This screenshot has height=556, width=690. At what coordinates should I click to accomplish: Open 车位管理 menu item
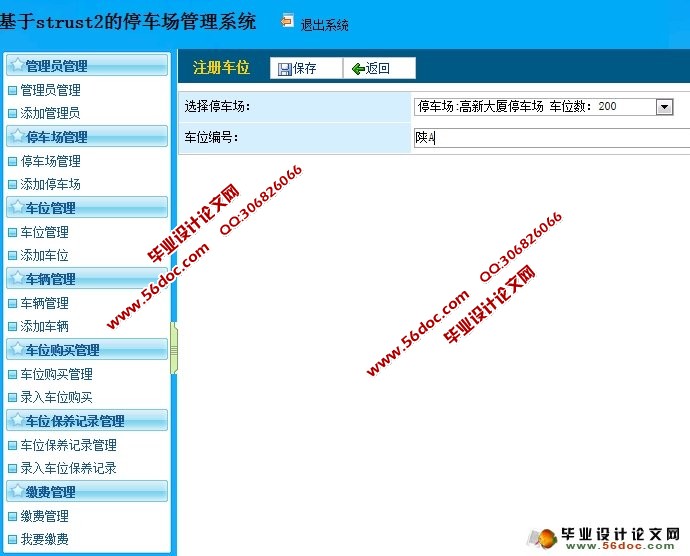[x=44, y=232]
